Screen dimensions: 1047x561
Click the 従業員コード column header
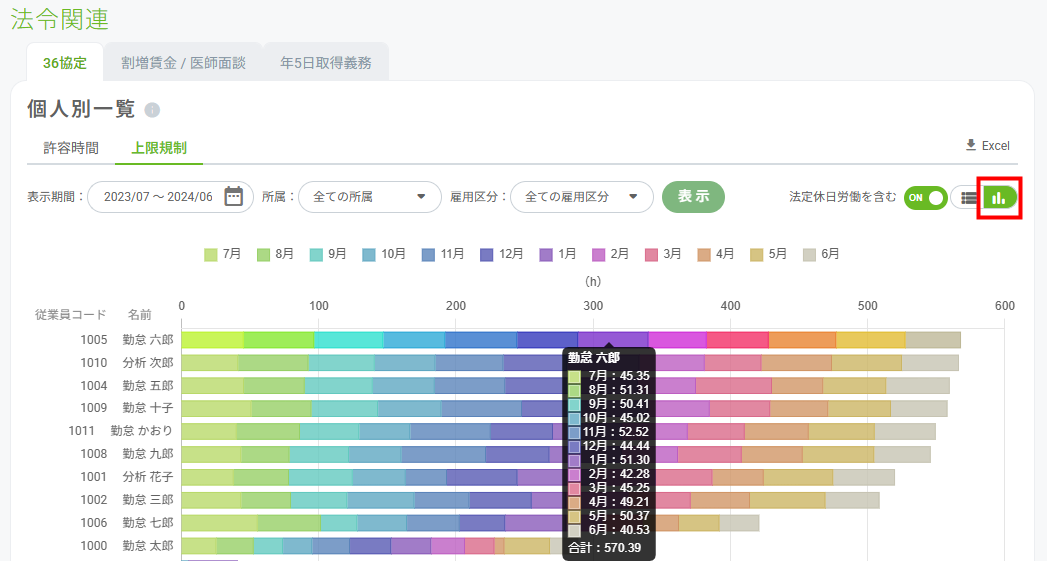point(71,315)
